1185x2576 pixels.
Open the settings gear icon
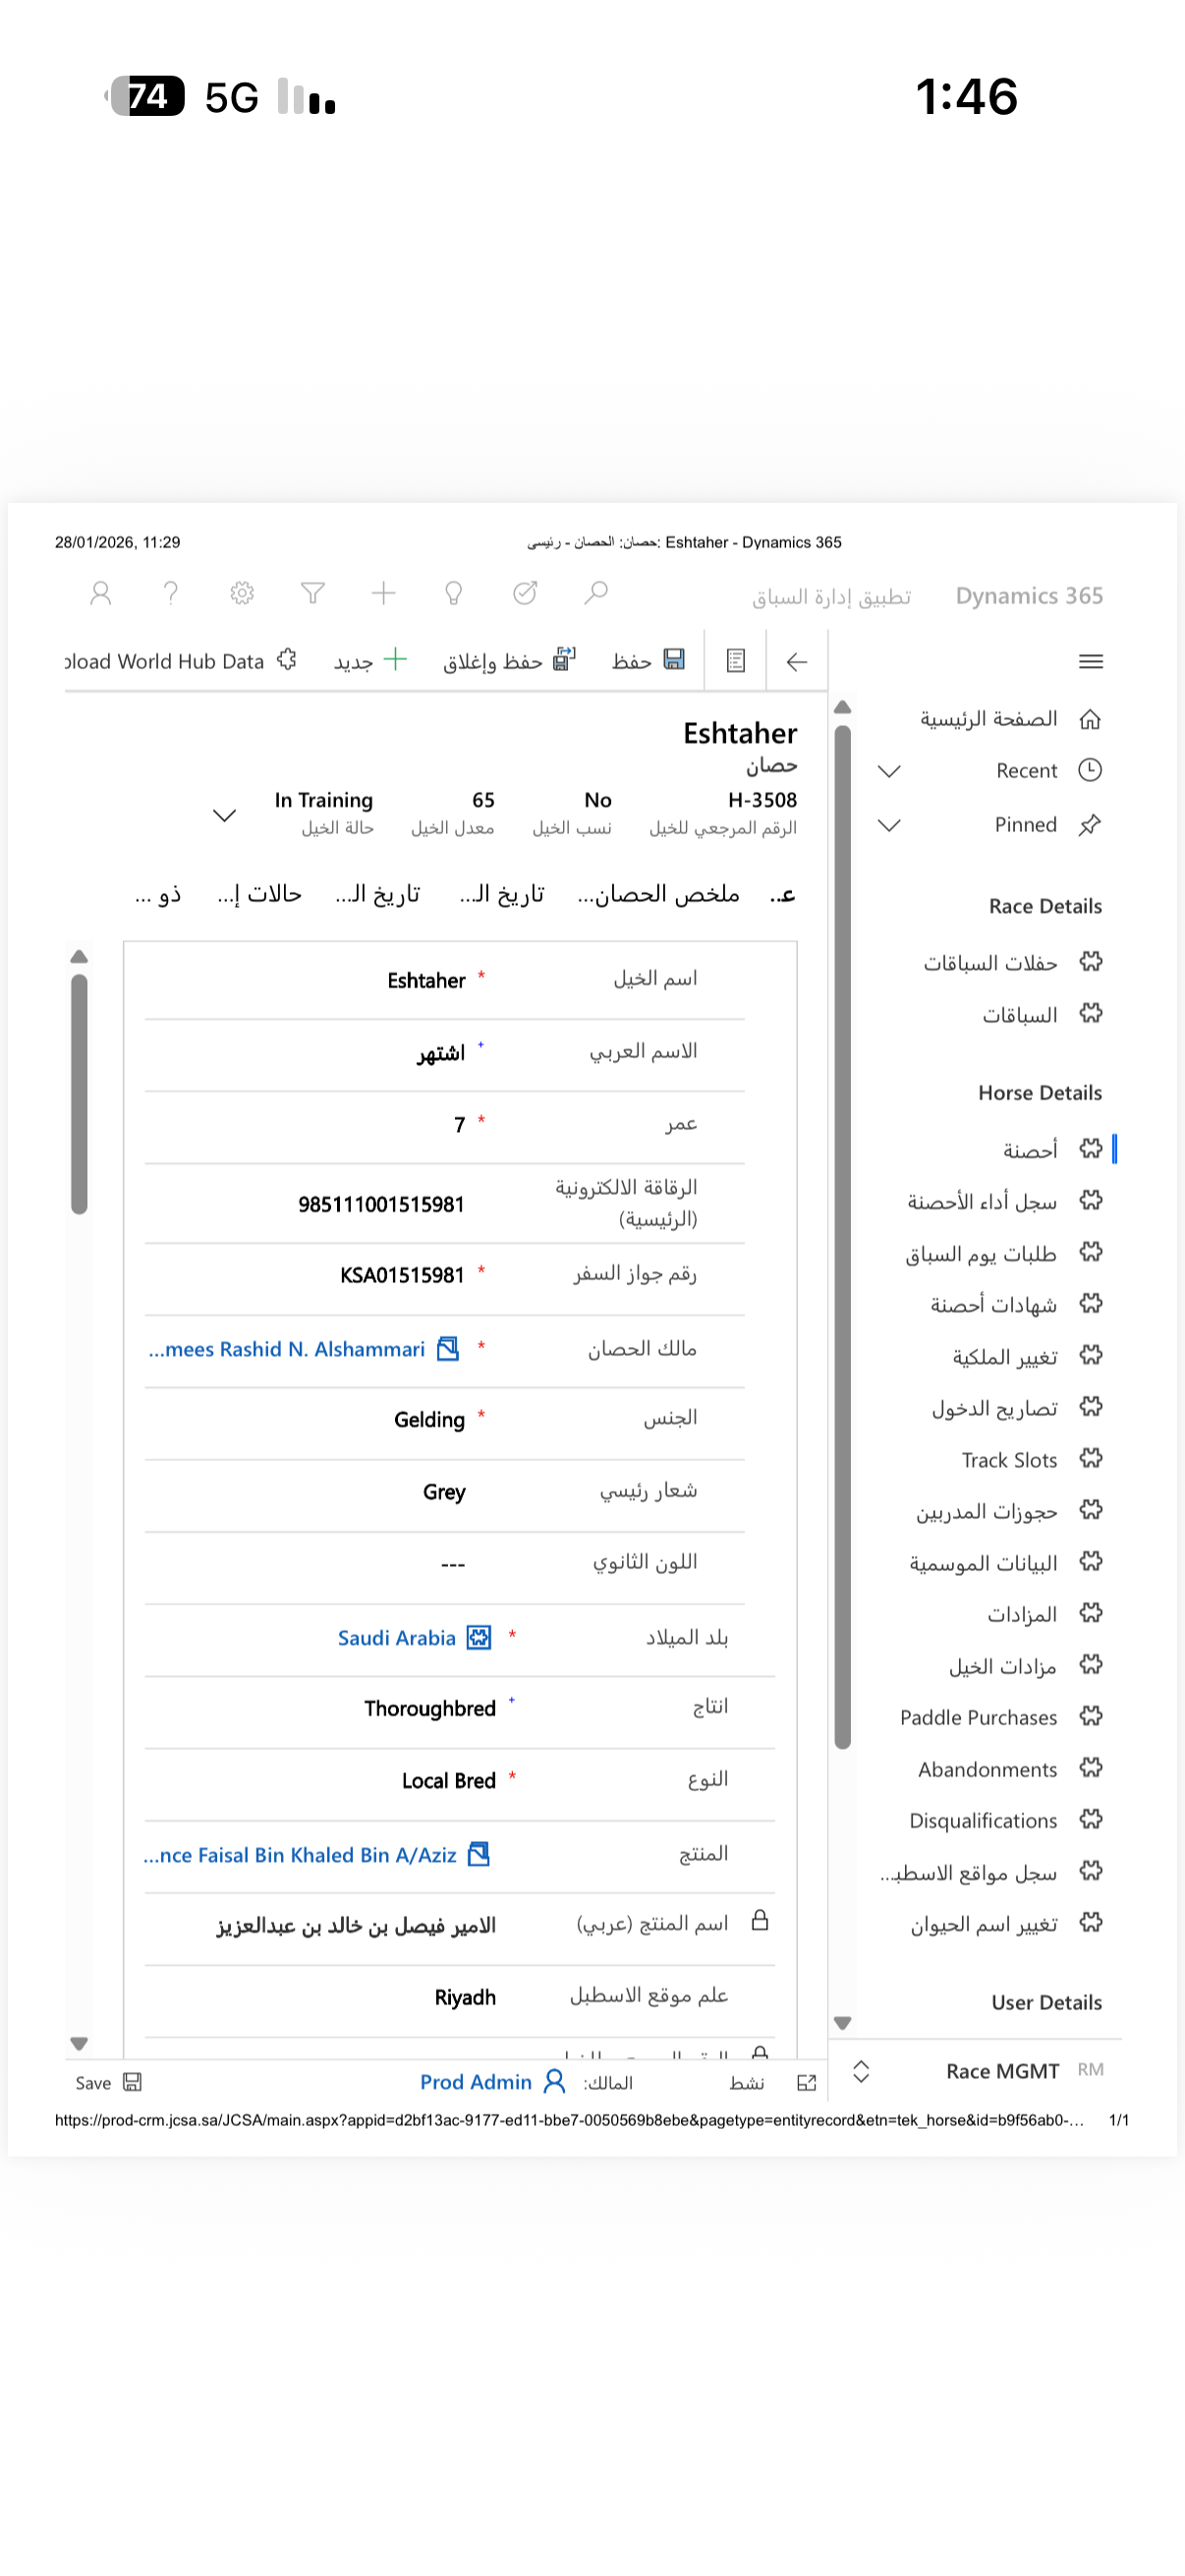click(242, 593)
